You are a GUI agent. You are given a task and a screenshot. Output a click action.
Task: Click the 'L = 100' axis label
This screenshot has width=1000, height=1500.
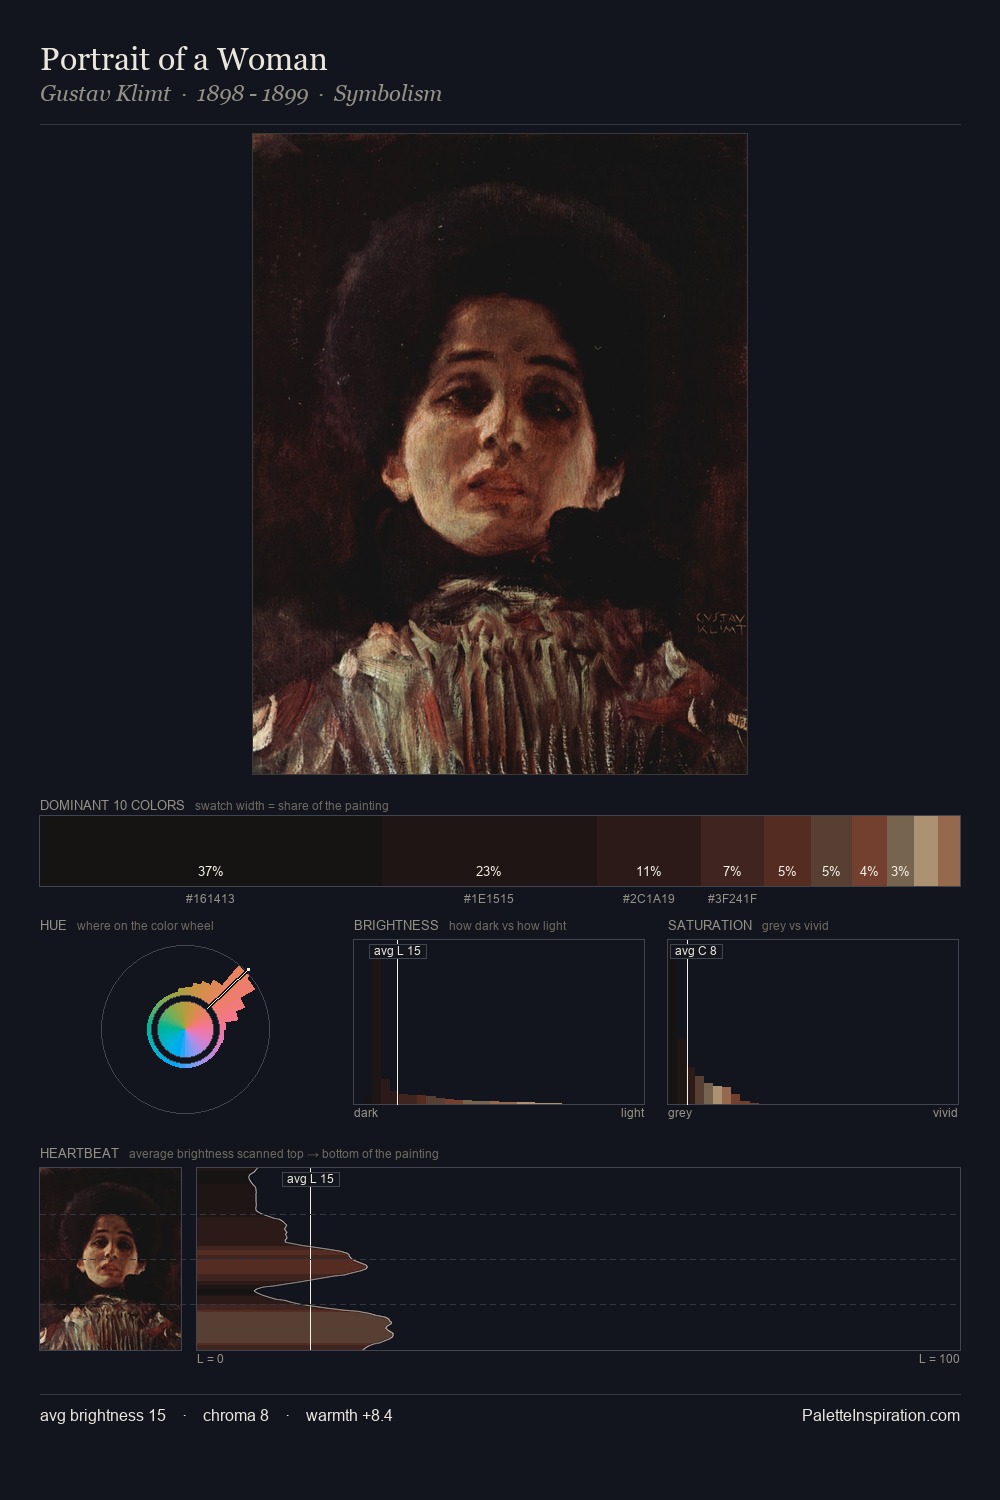coord(939,1359)
